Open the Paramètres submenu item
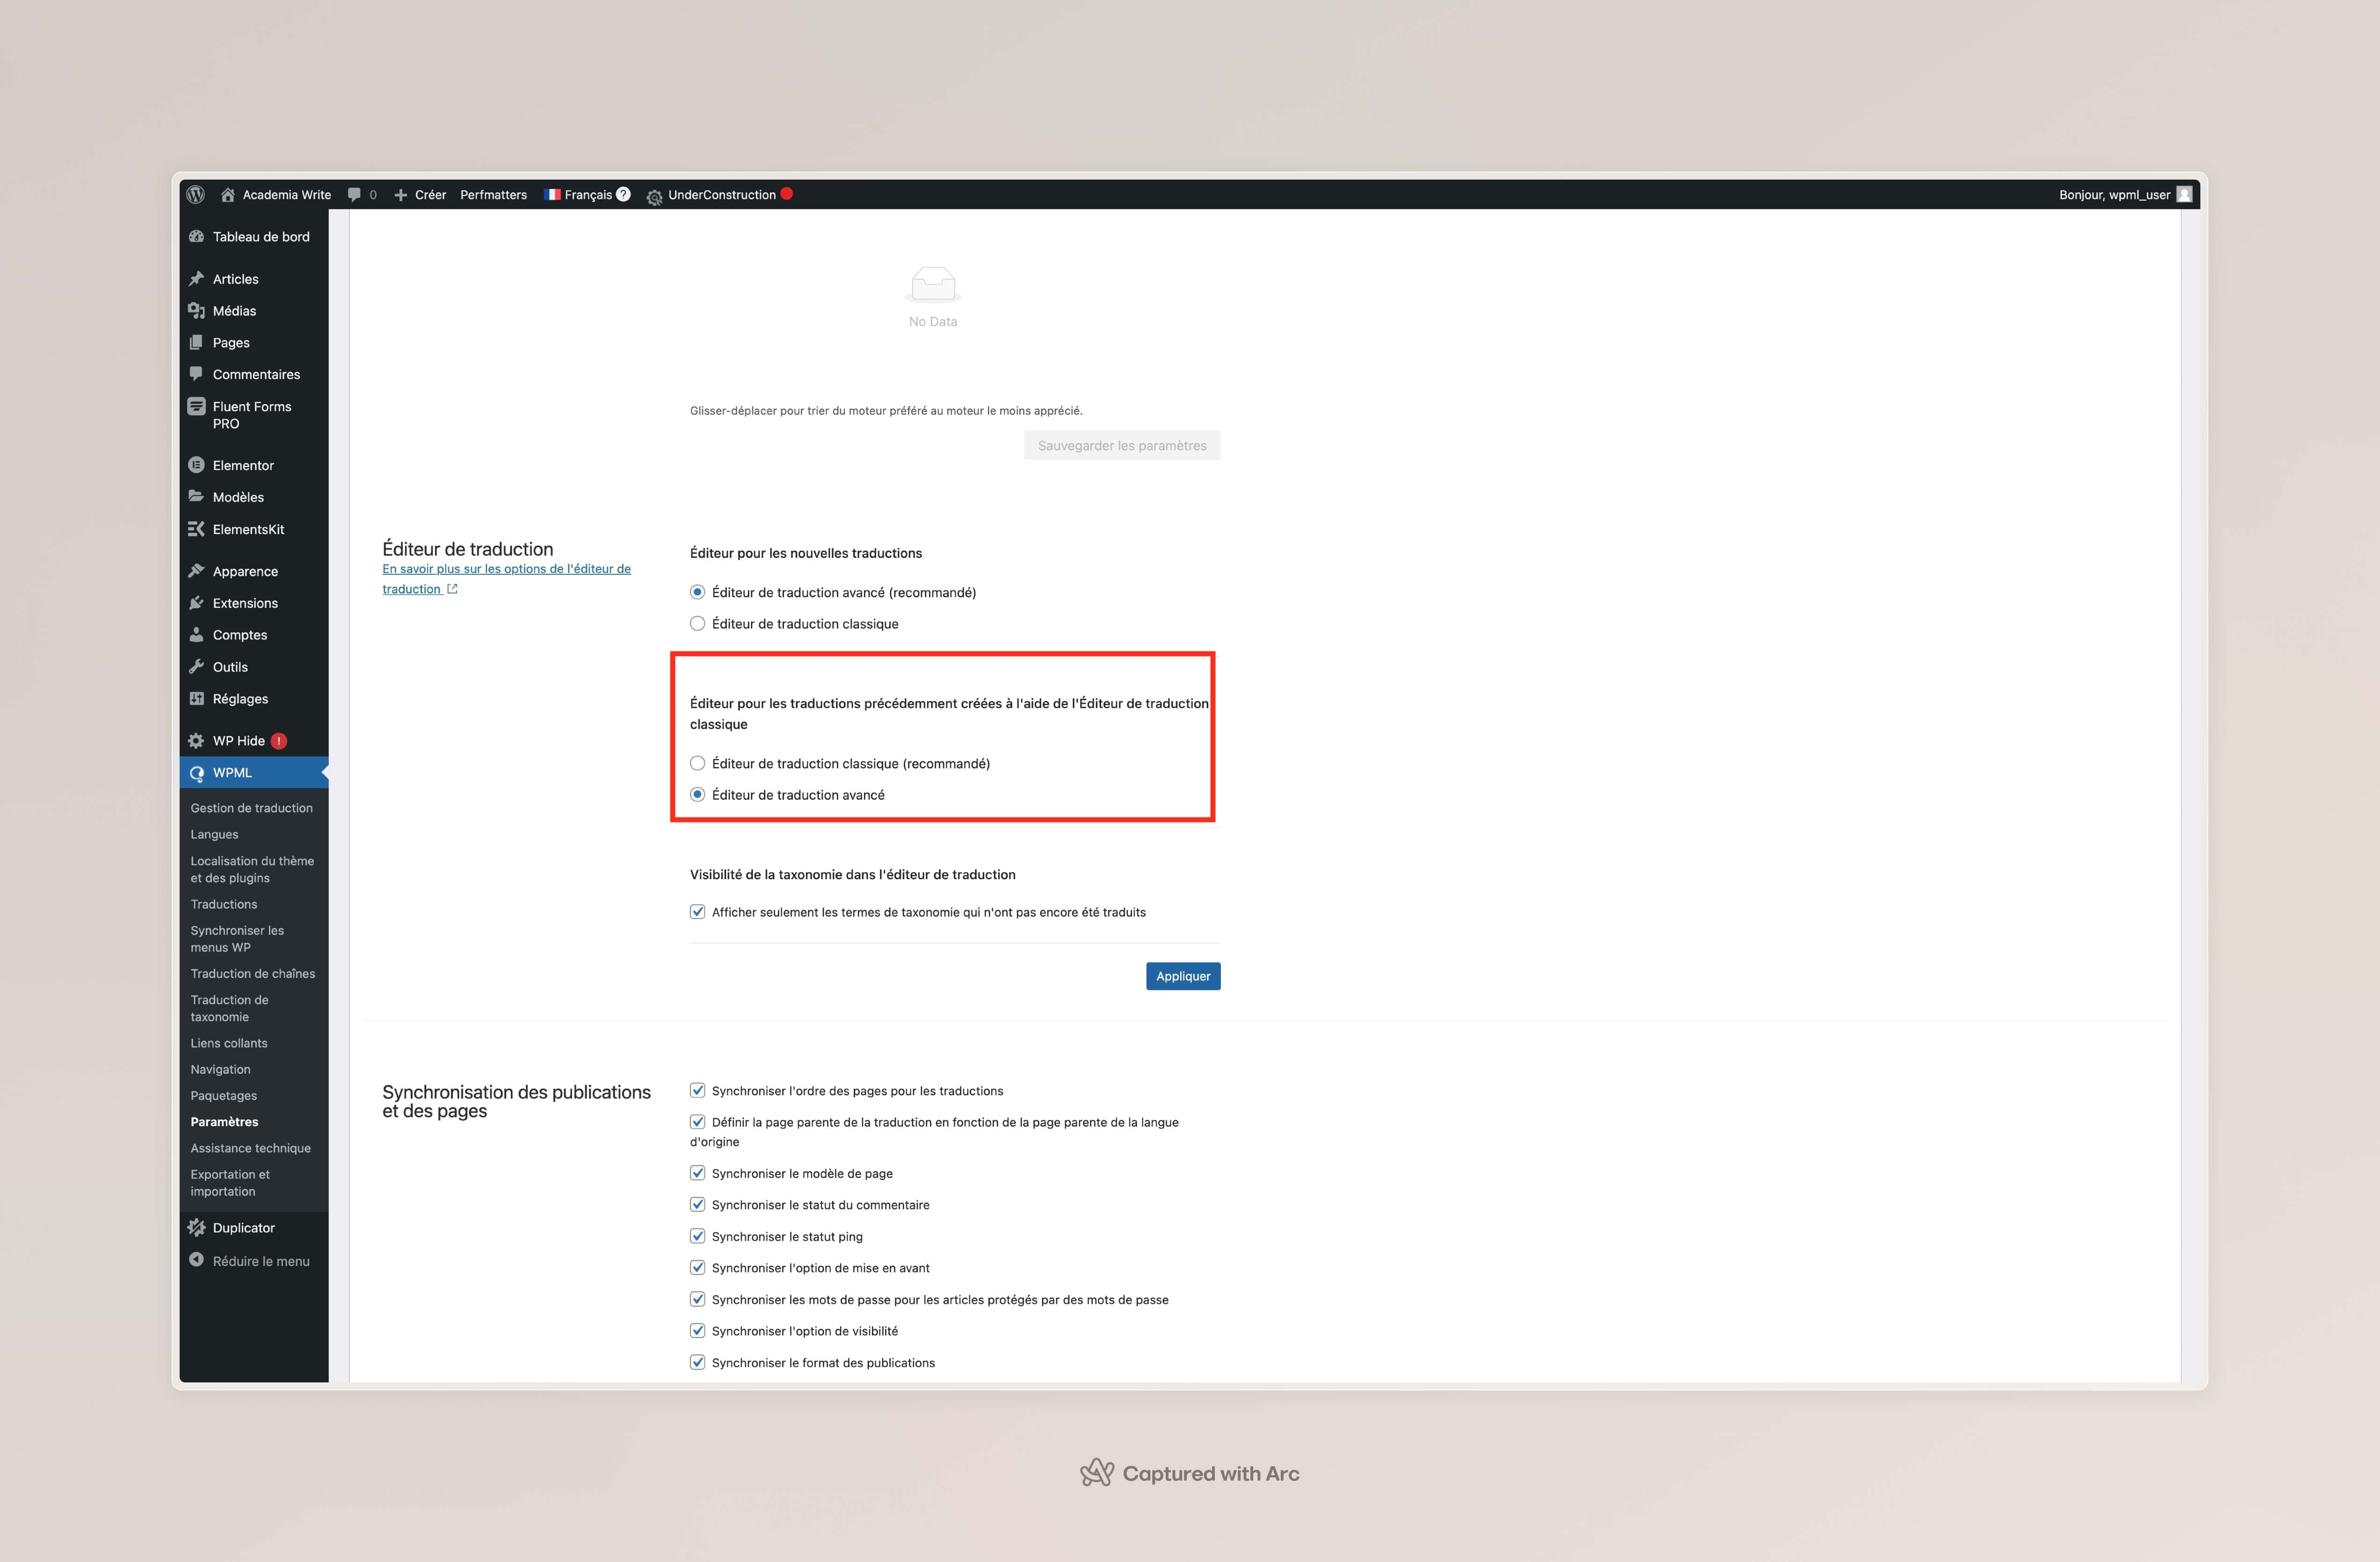This screenshot has width=2380, height=1562. click(225, 1121)
